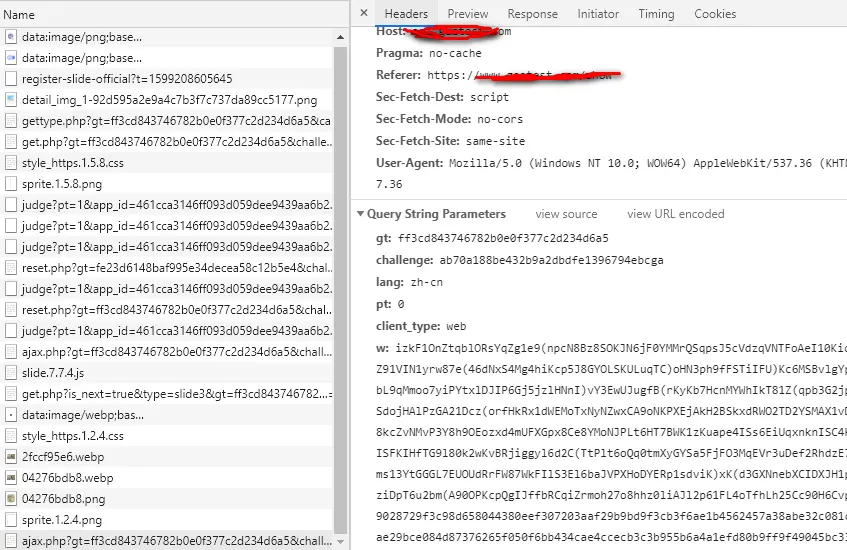Click the gettype.php document icon
Viewport: 847px width, 550px height.
click(x=11, y=120)
